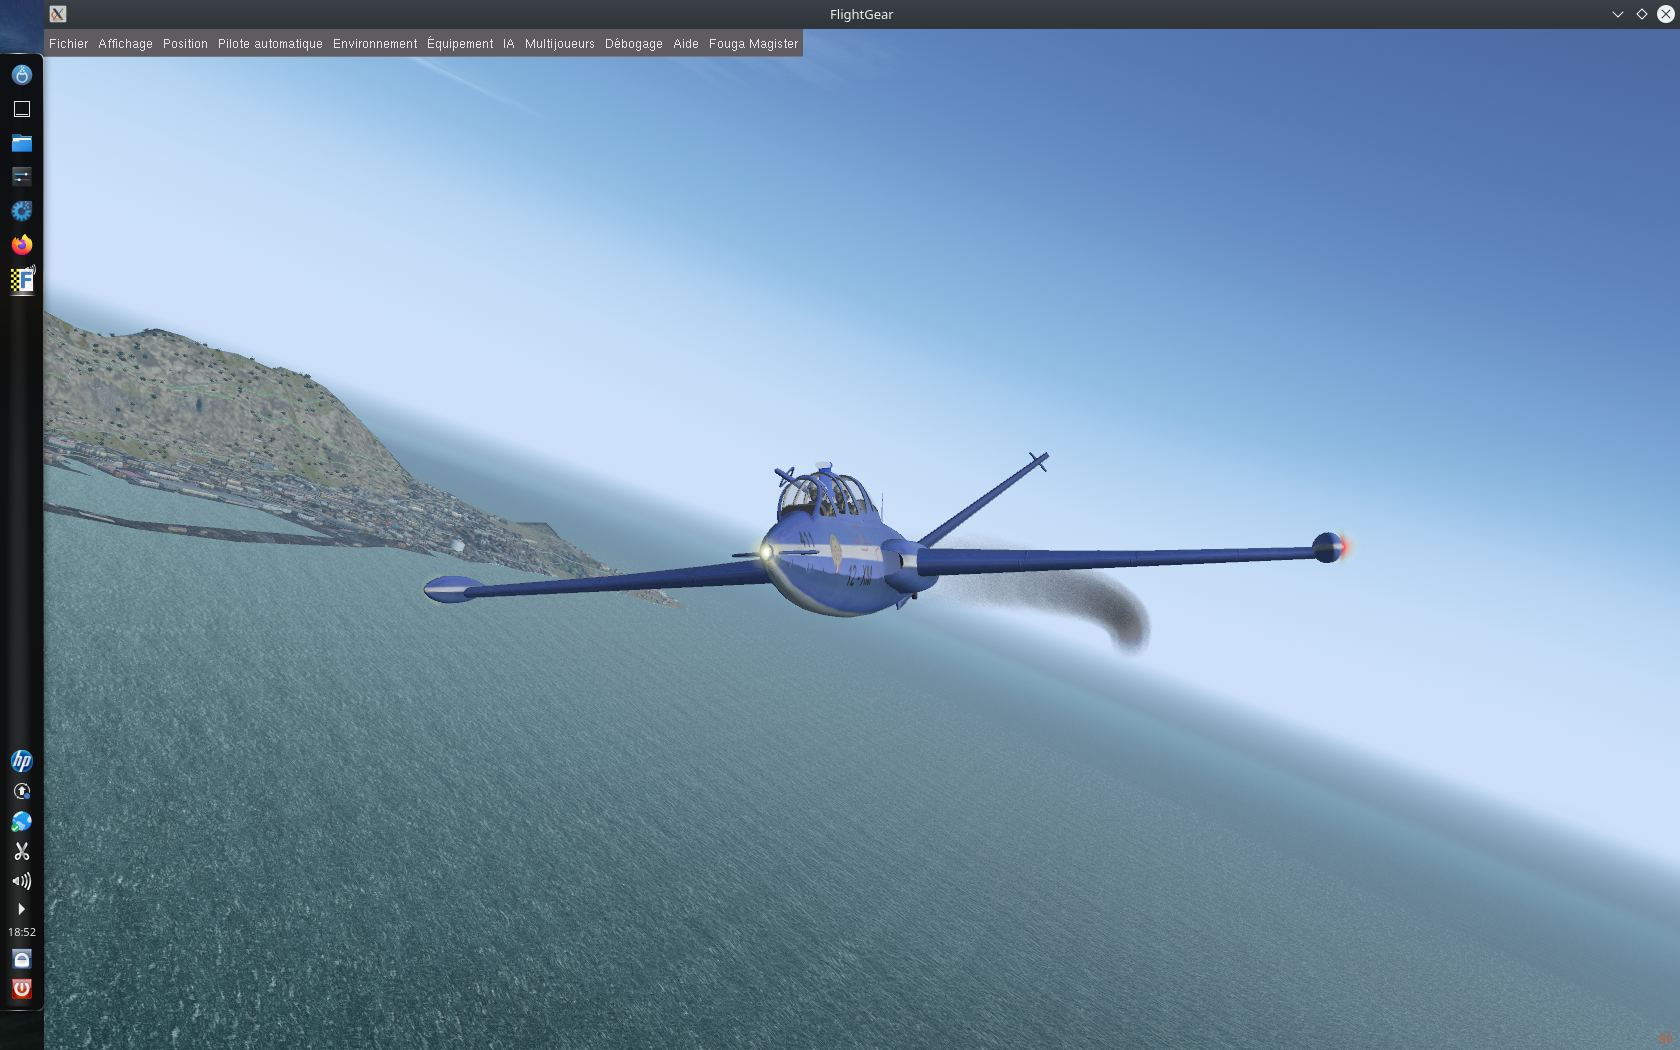This screenshot has width=1680, height=1050.
Task: Open the Affichage menu
Action: coord(125,44)
